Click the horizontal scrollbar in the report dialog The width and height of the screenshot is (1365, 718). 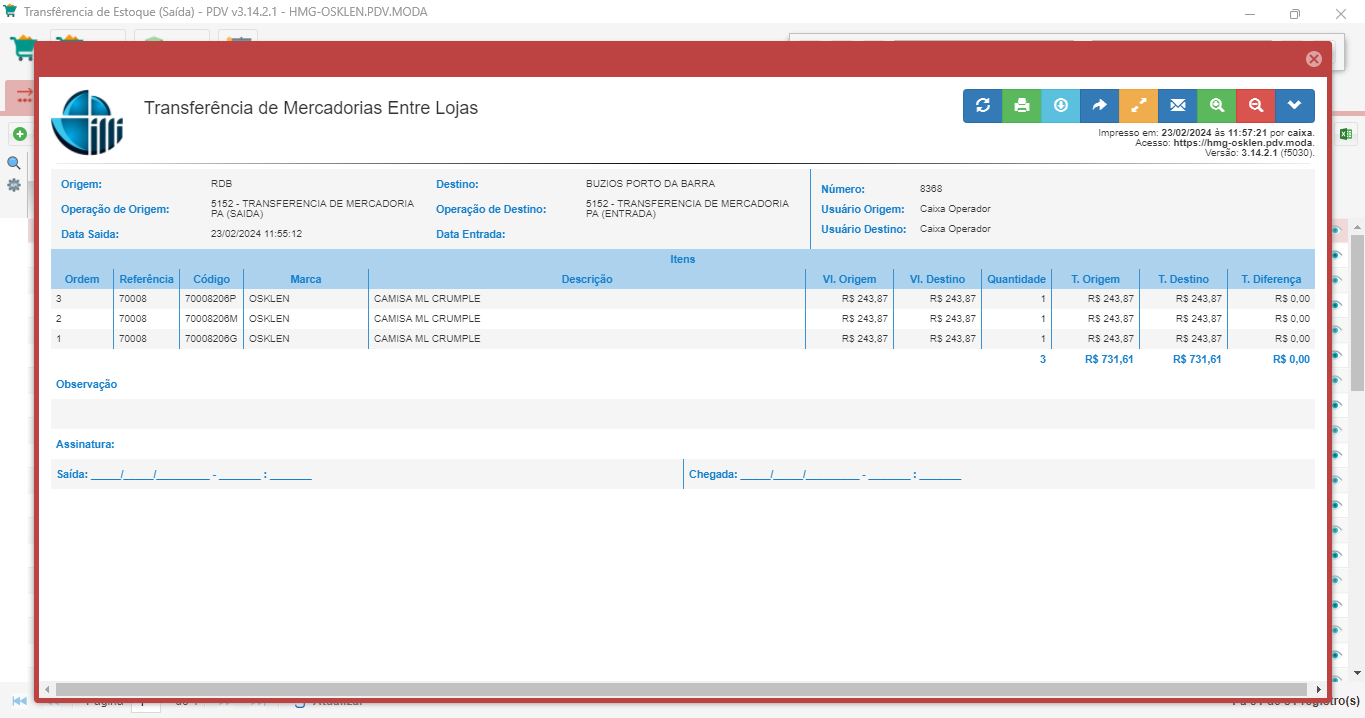point(680,689)
